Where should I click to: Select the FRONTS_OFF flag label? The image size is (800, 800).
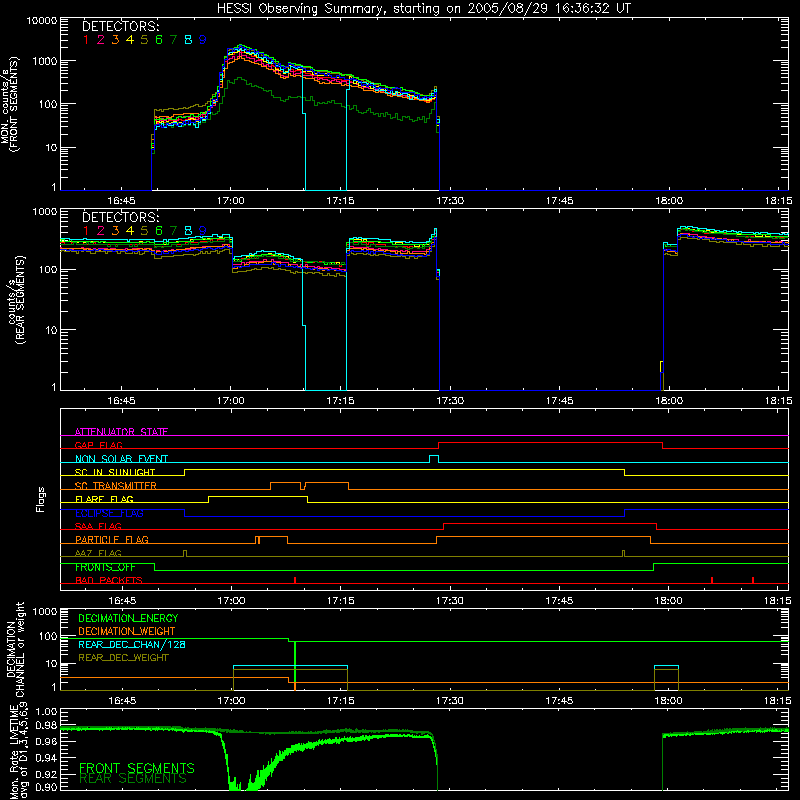tap(105, 567)
